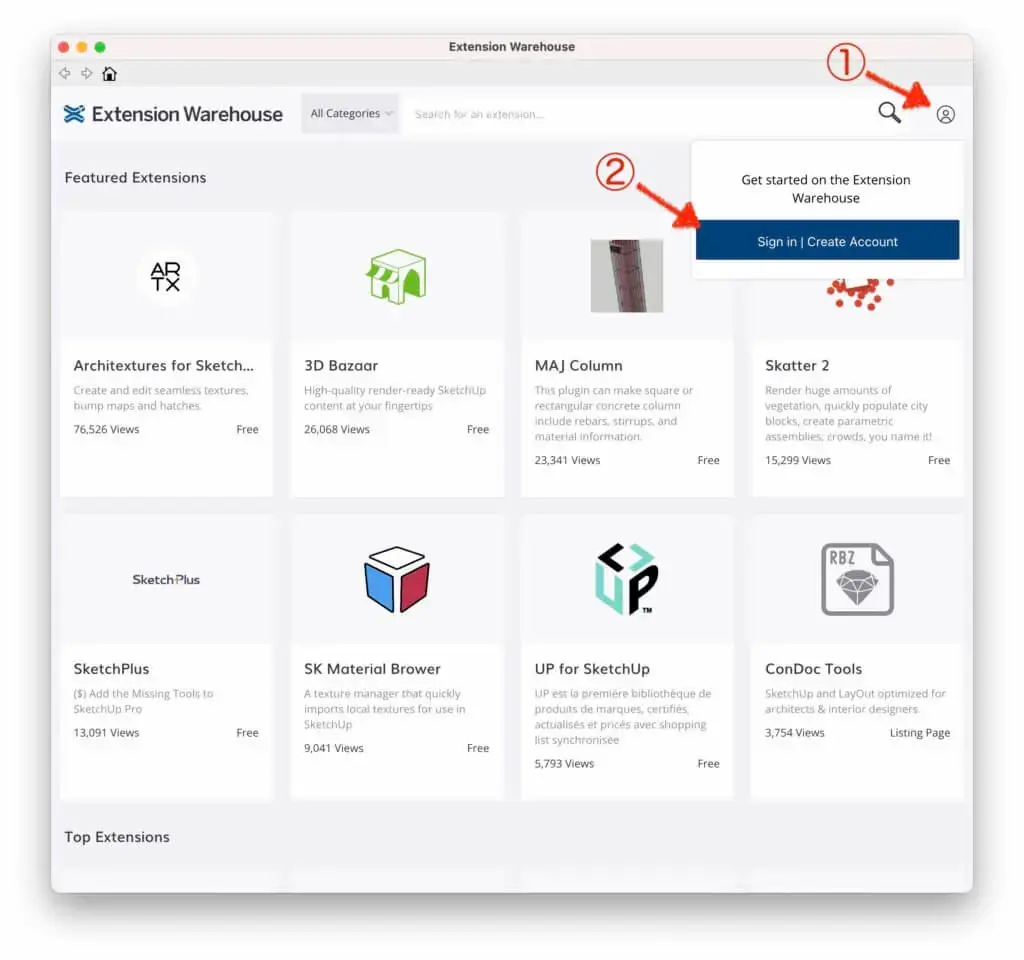Click the back navigation arrow

(64, 73)
